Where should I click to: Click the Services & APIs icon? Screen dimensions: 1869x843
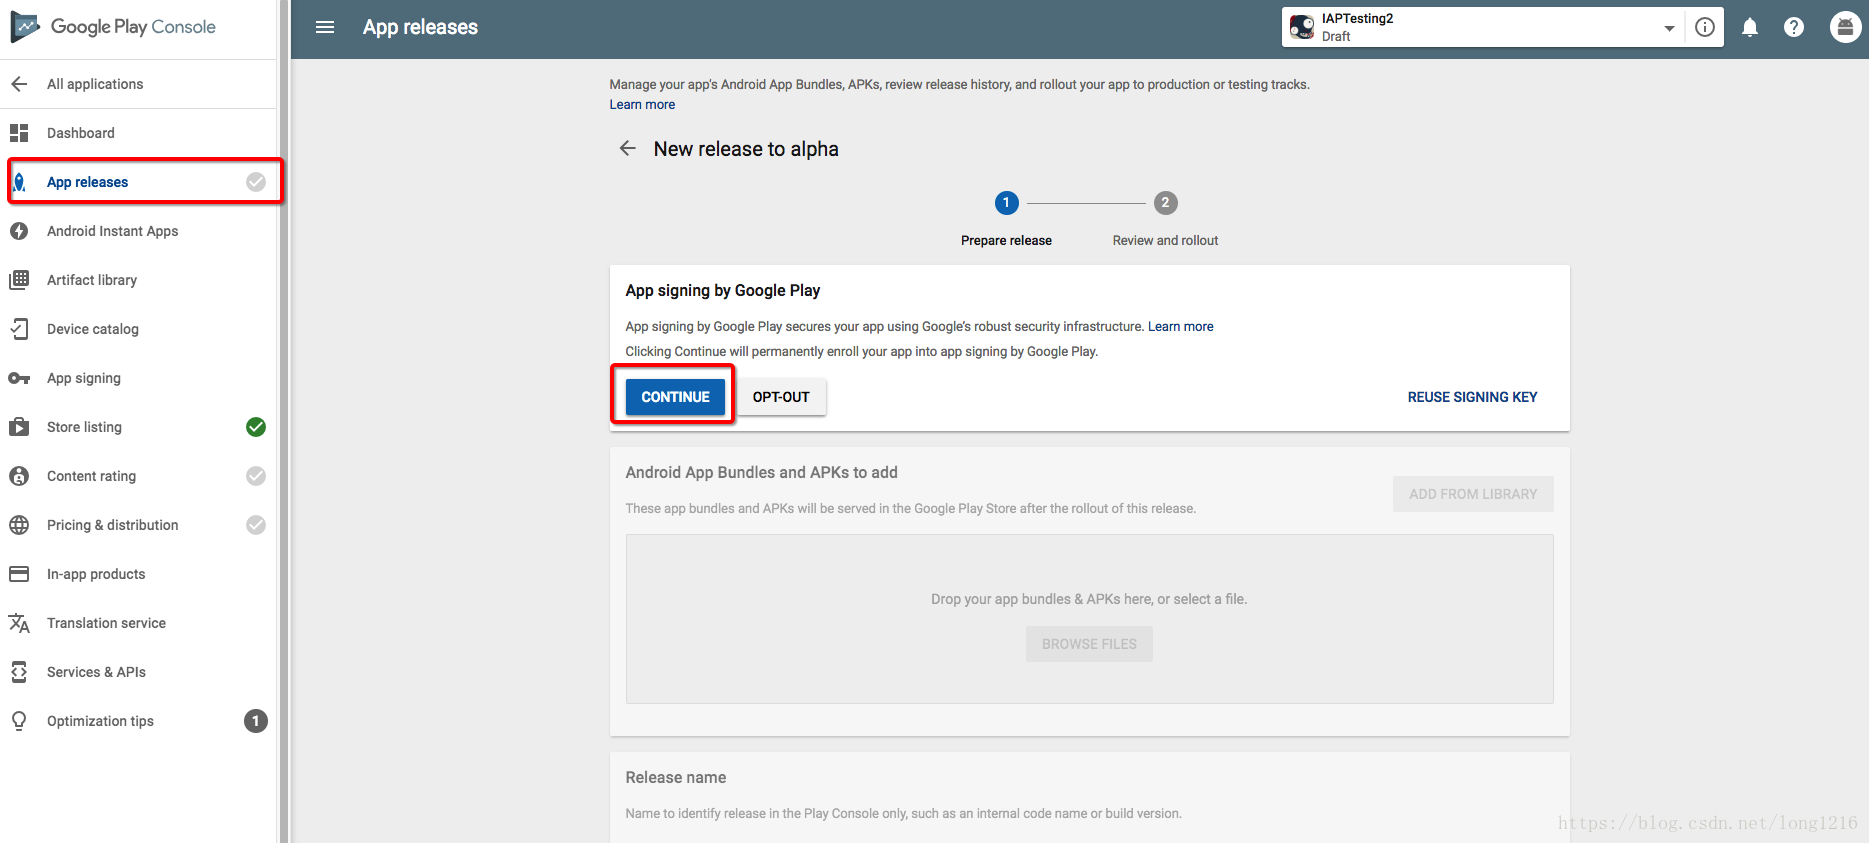19,672
